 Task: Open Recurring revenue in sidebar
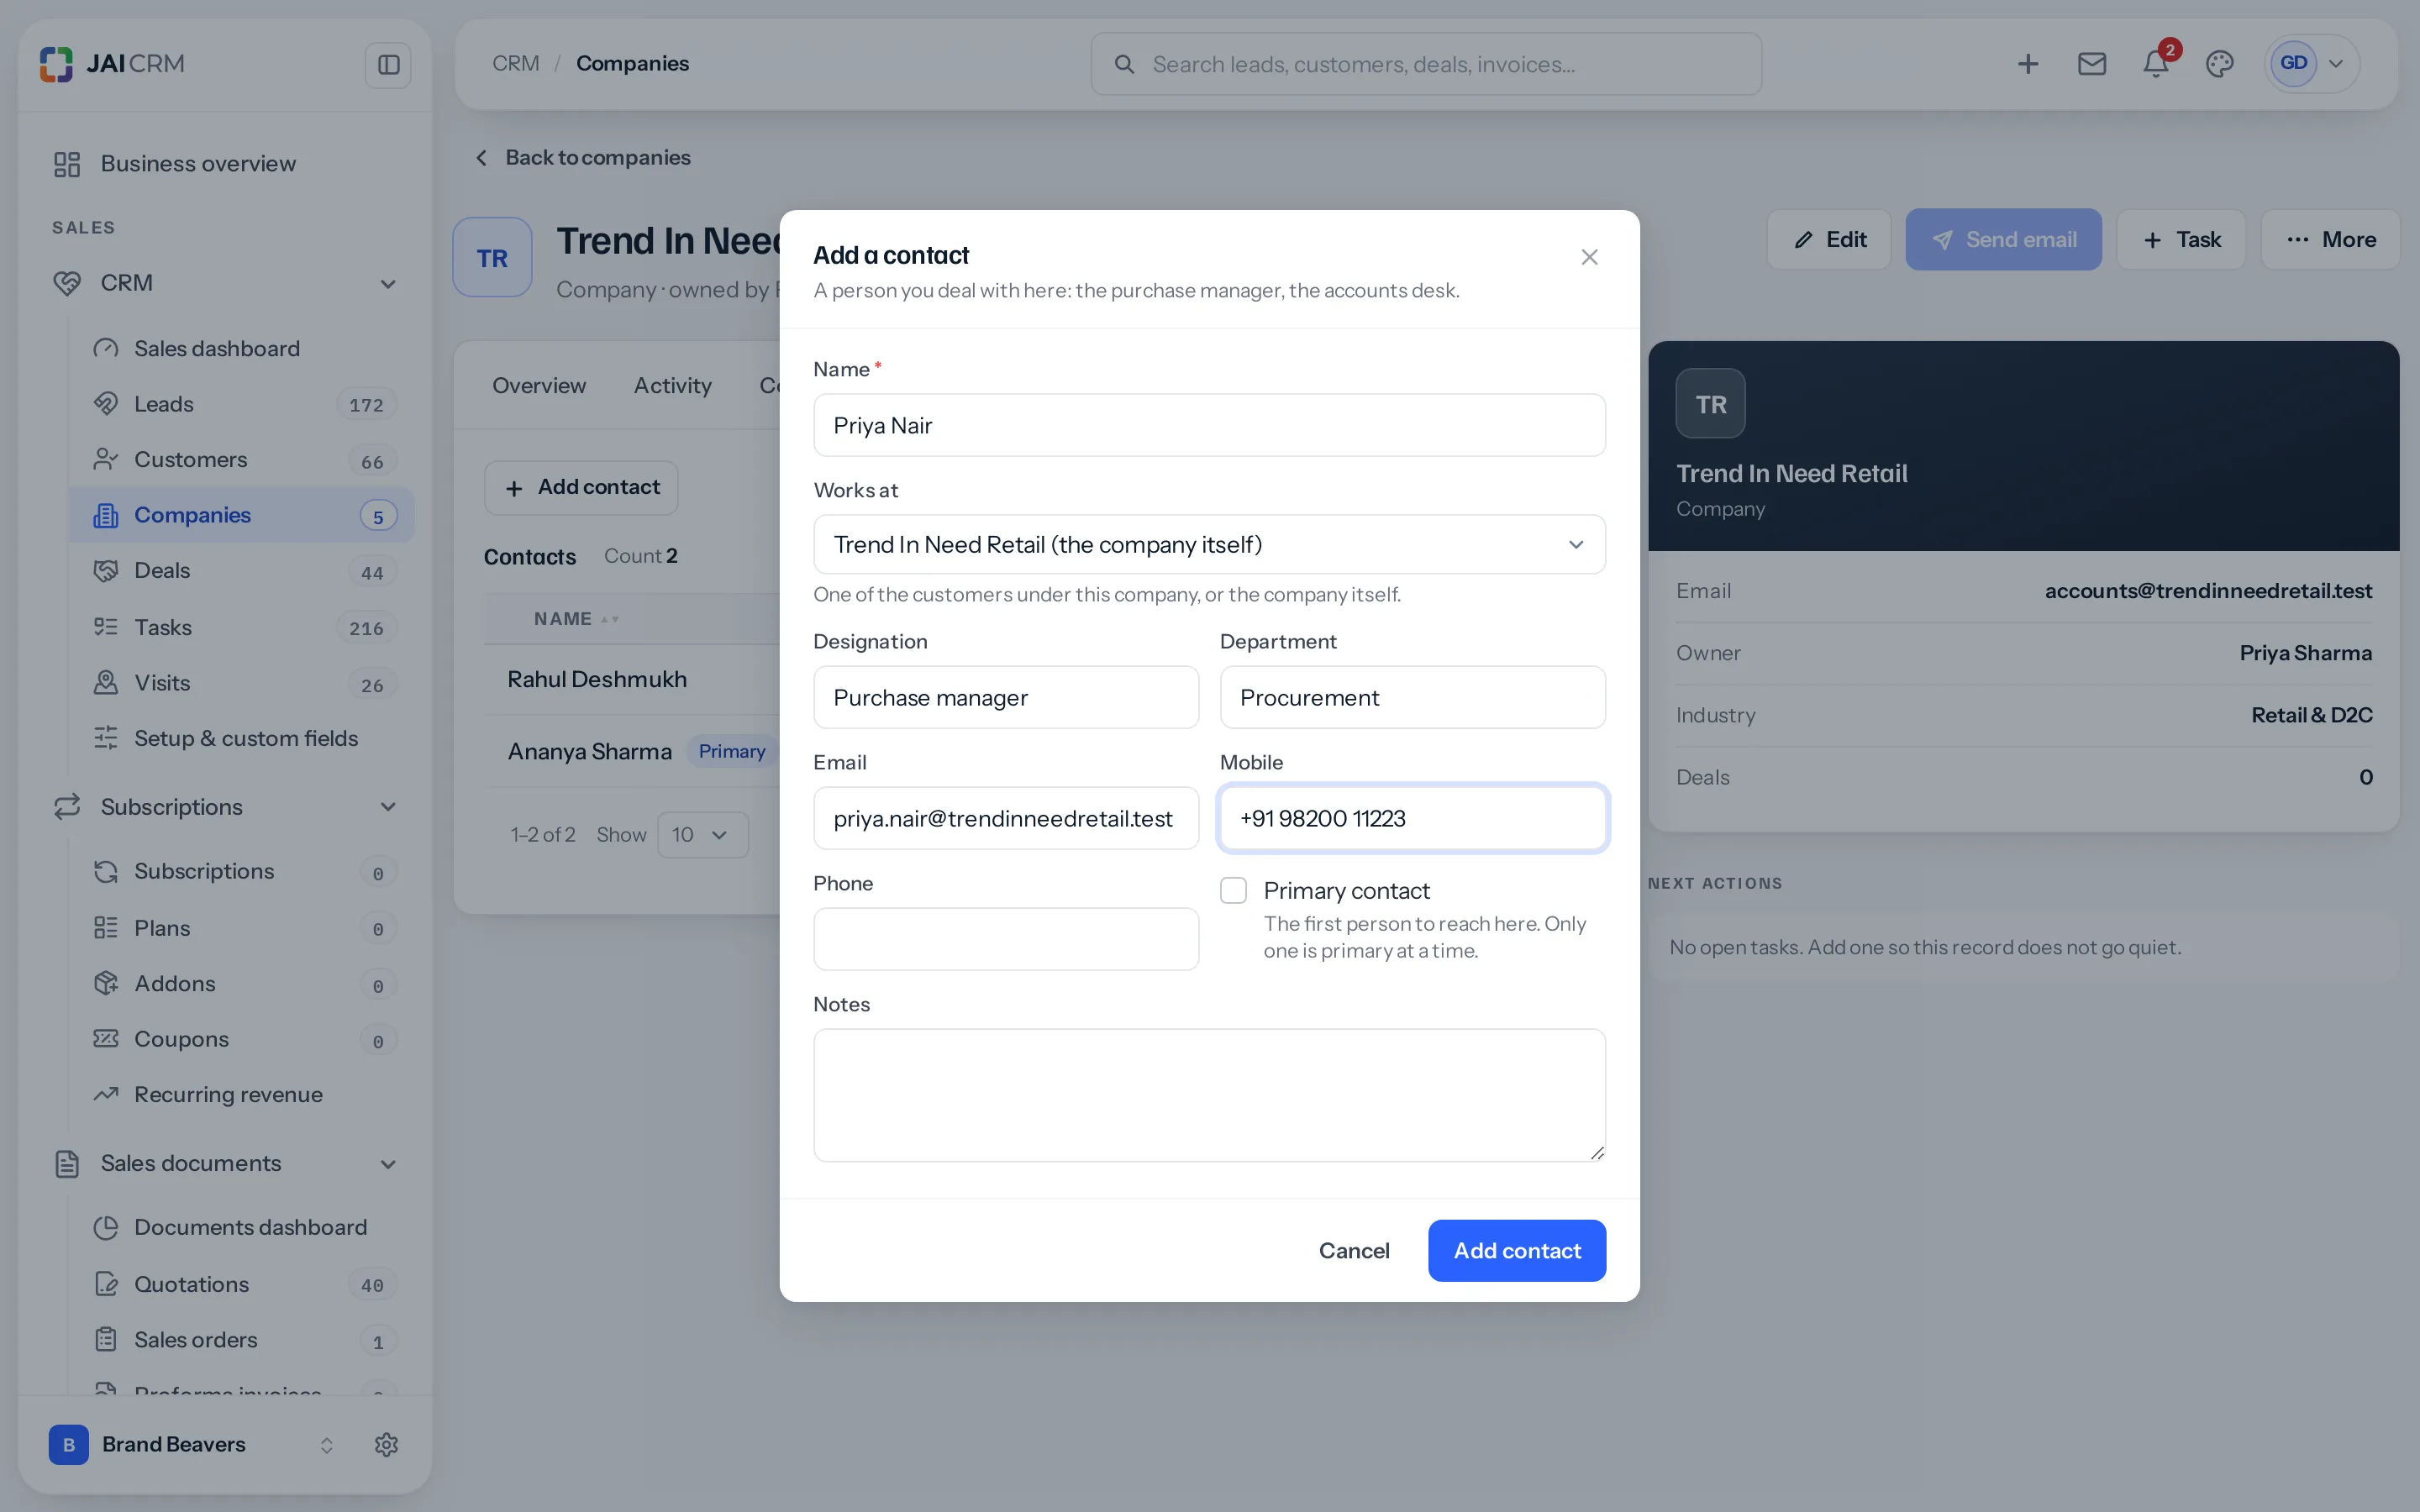(x=243, y=1094)
